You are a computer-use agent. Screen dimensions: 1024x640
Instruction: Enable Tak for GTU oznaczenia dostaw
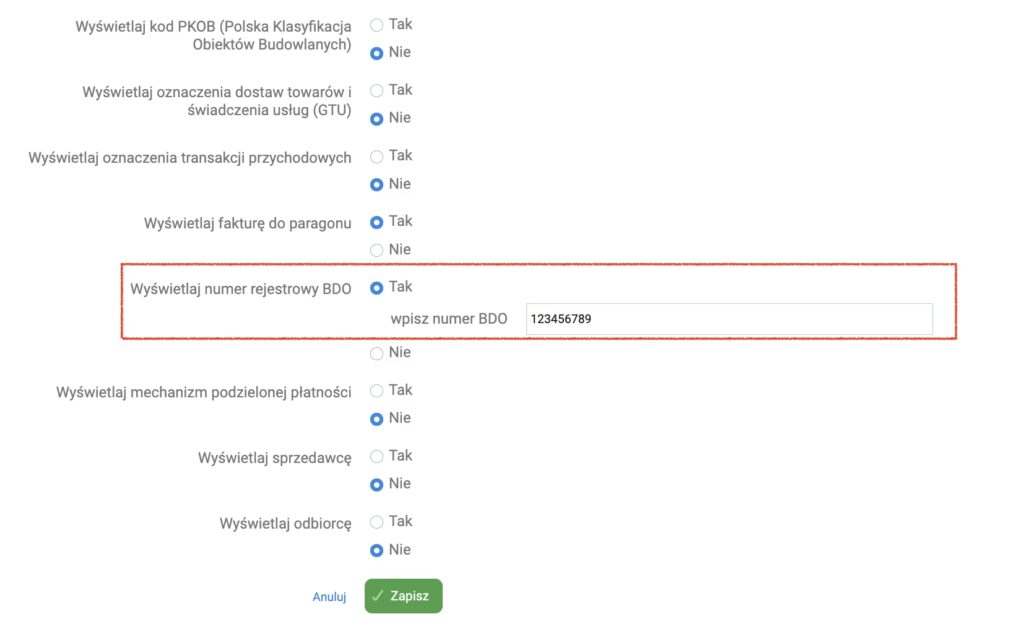coord(377,90)
